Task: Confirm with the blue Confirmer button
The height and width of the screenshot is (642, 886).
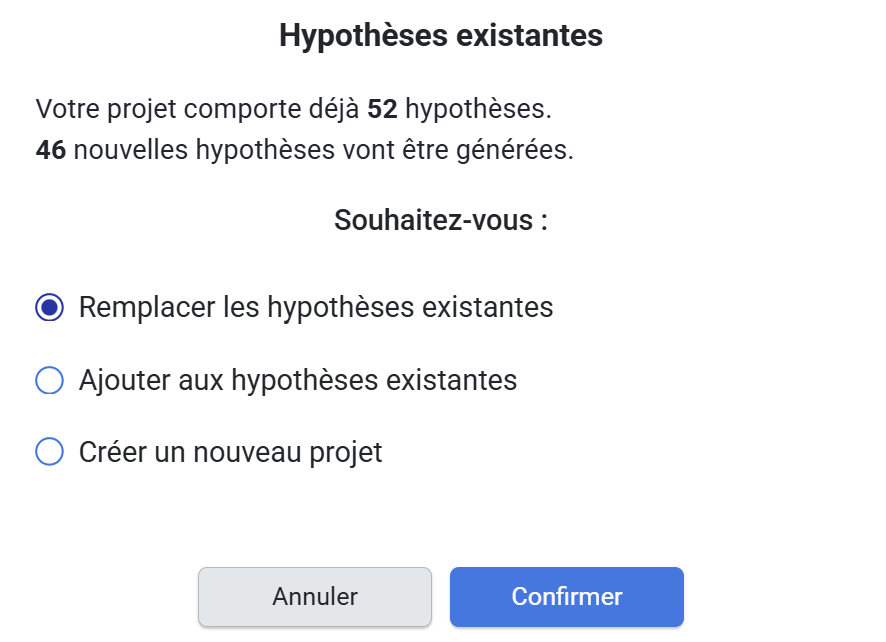Action: point(566,597)
